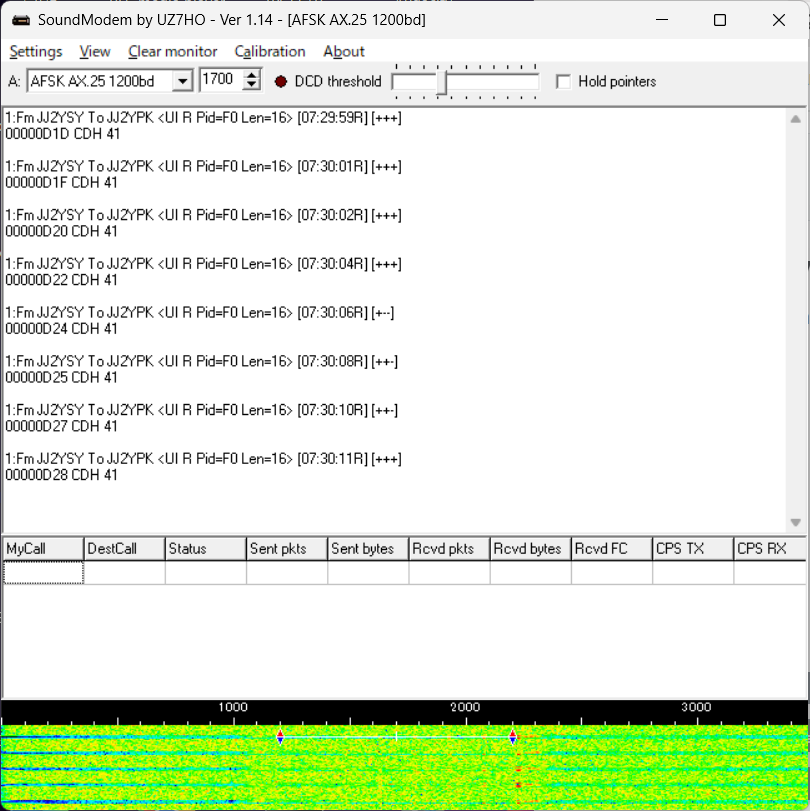Viewport: 810px width, 811px height.
Task: Click the data line 00000D25 CDH 41
Action: 62,377
